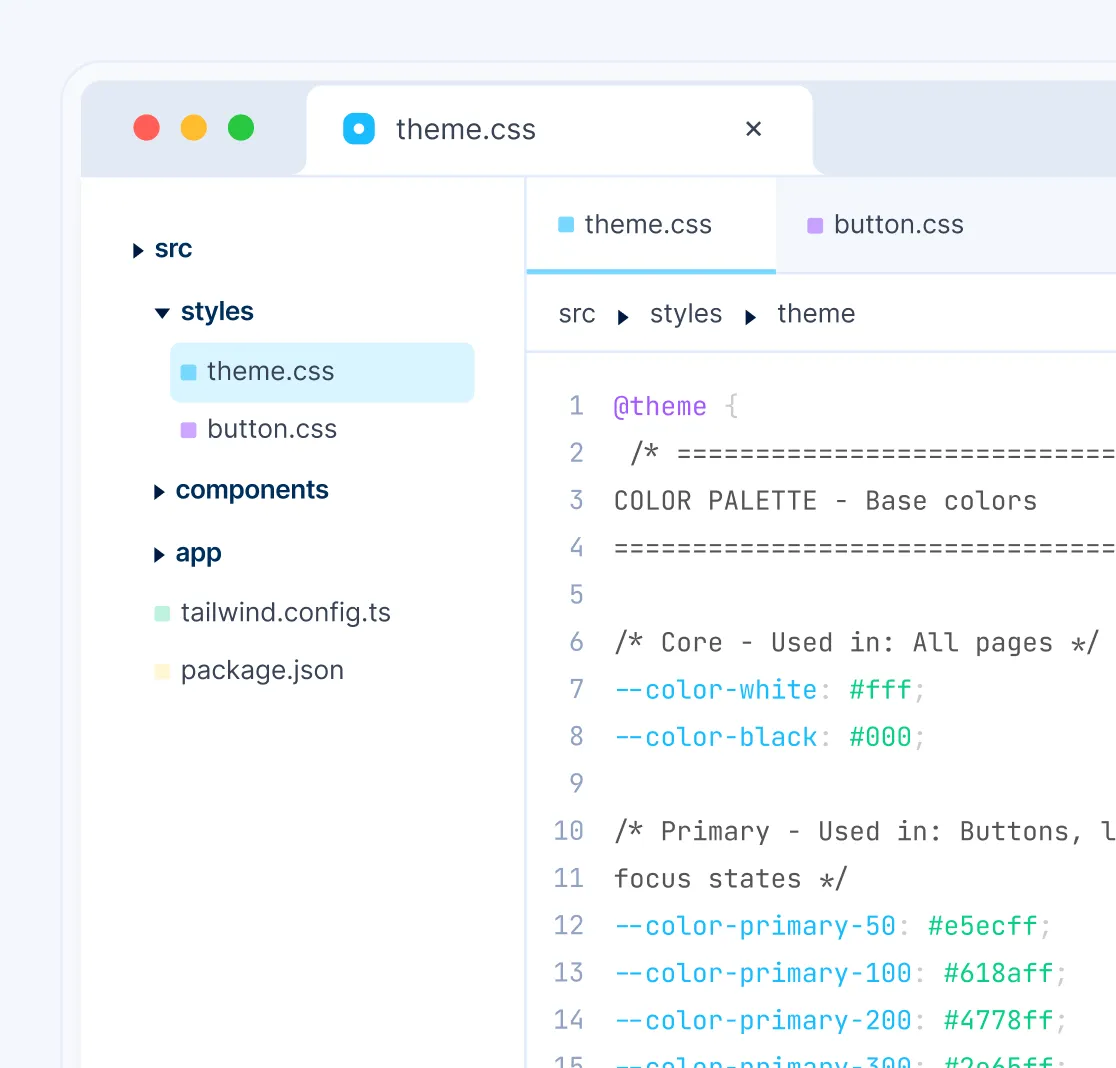Close the theme.css window tab
This screenshot has height=1068, width=1116.
pos(753,129)
